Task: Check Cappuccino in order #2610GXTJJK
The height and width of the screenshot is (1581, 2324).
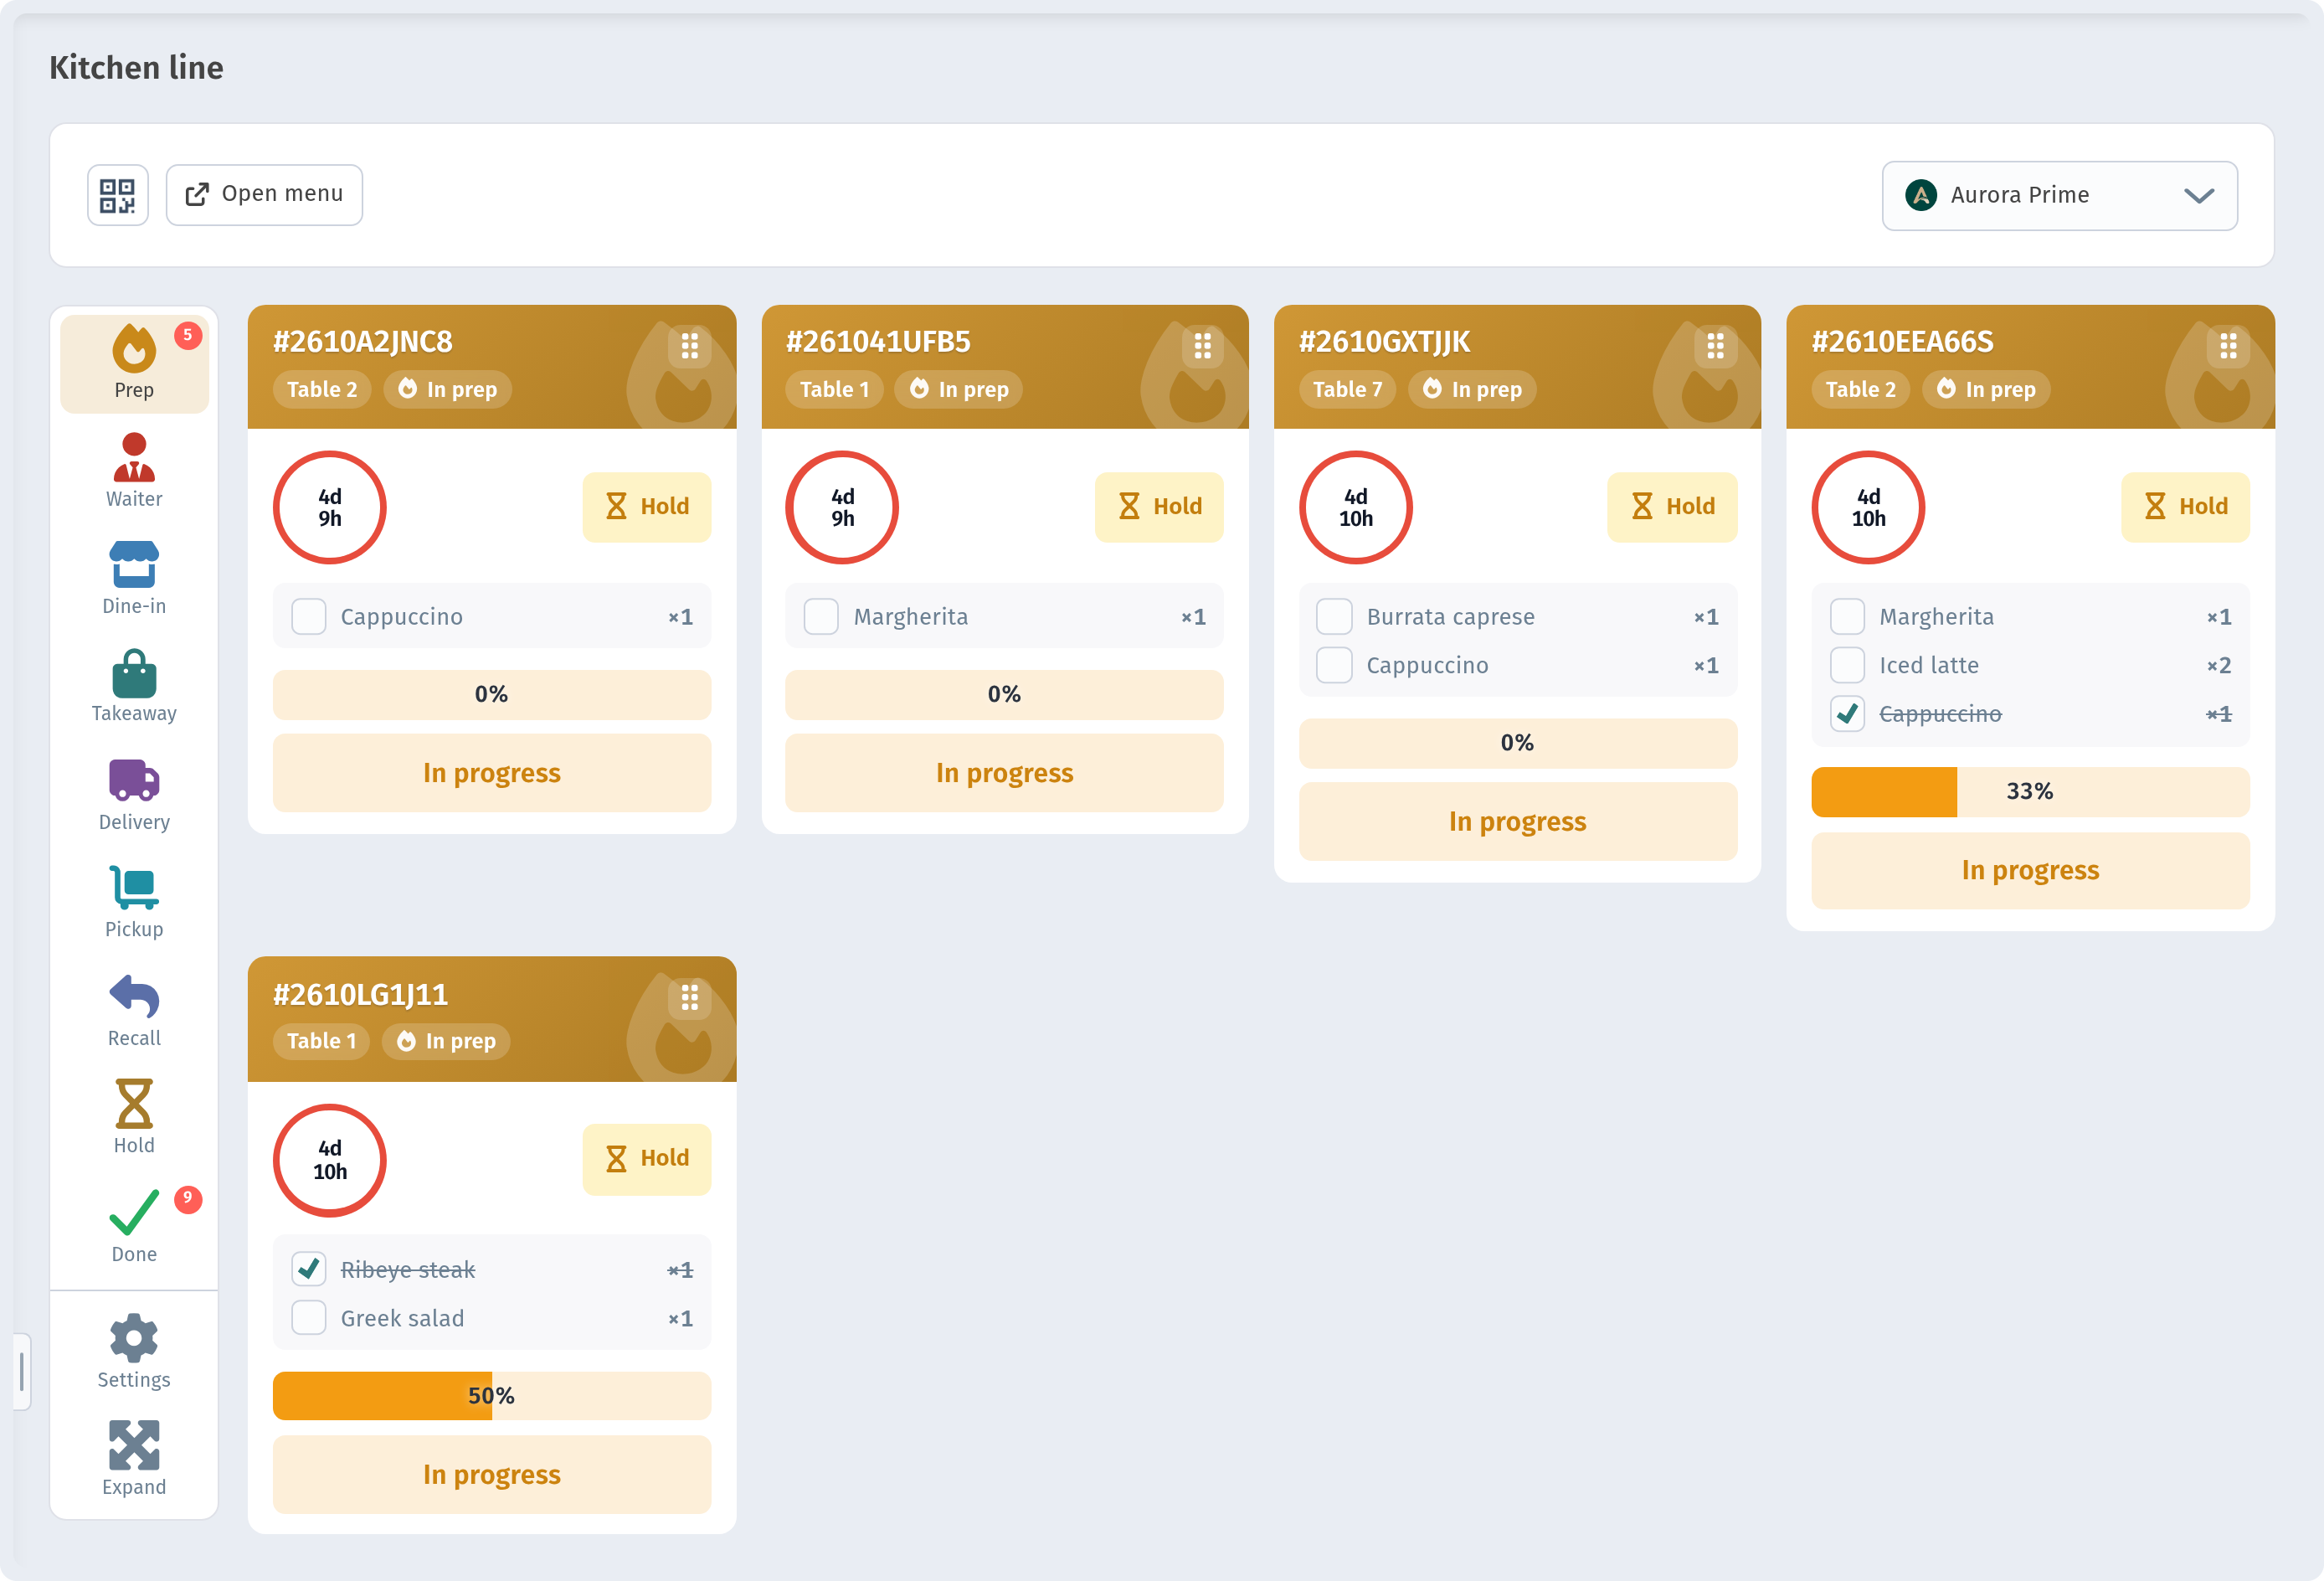Action: click(x=1334, y=665)
